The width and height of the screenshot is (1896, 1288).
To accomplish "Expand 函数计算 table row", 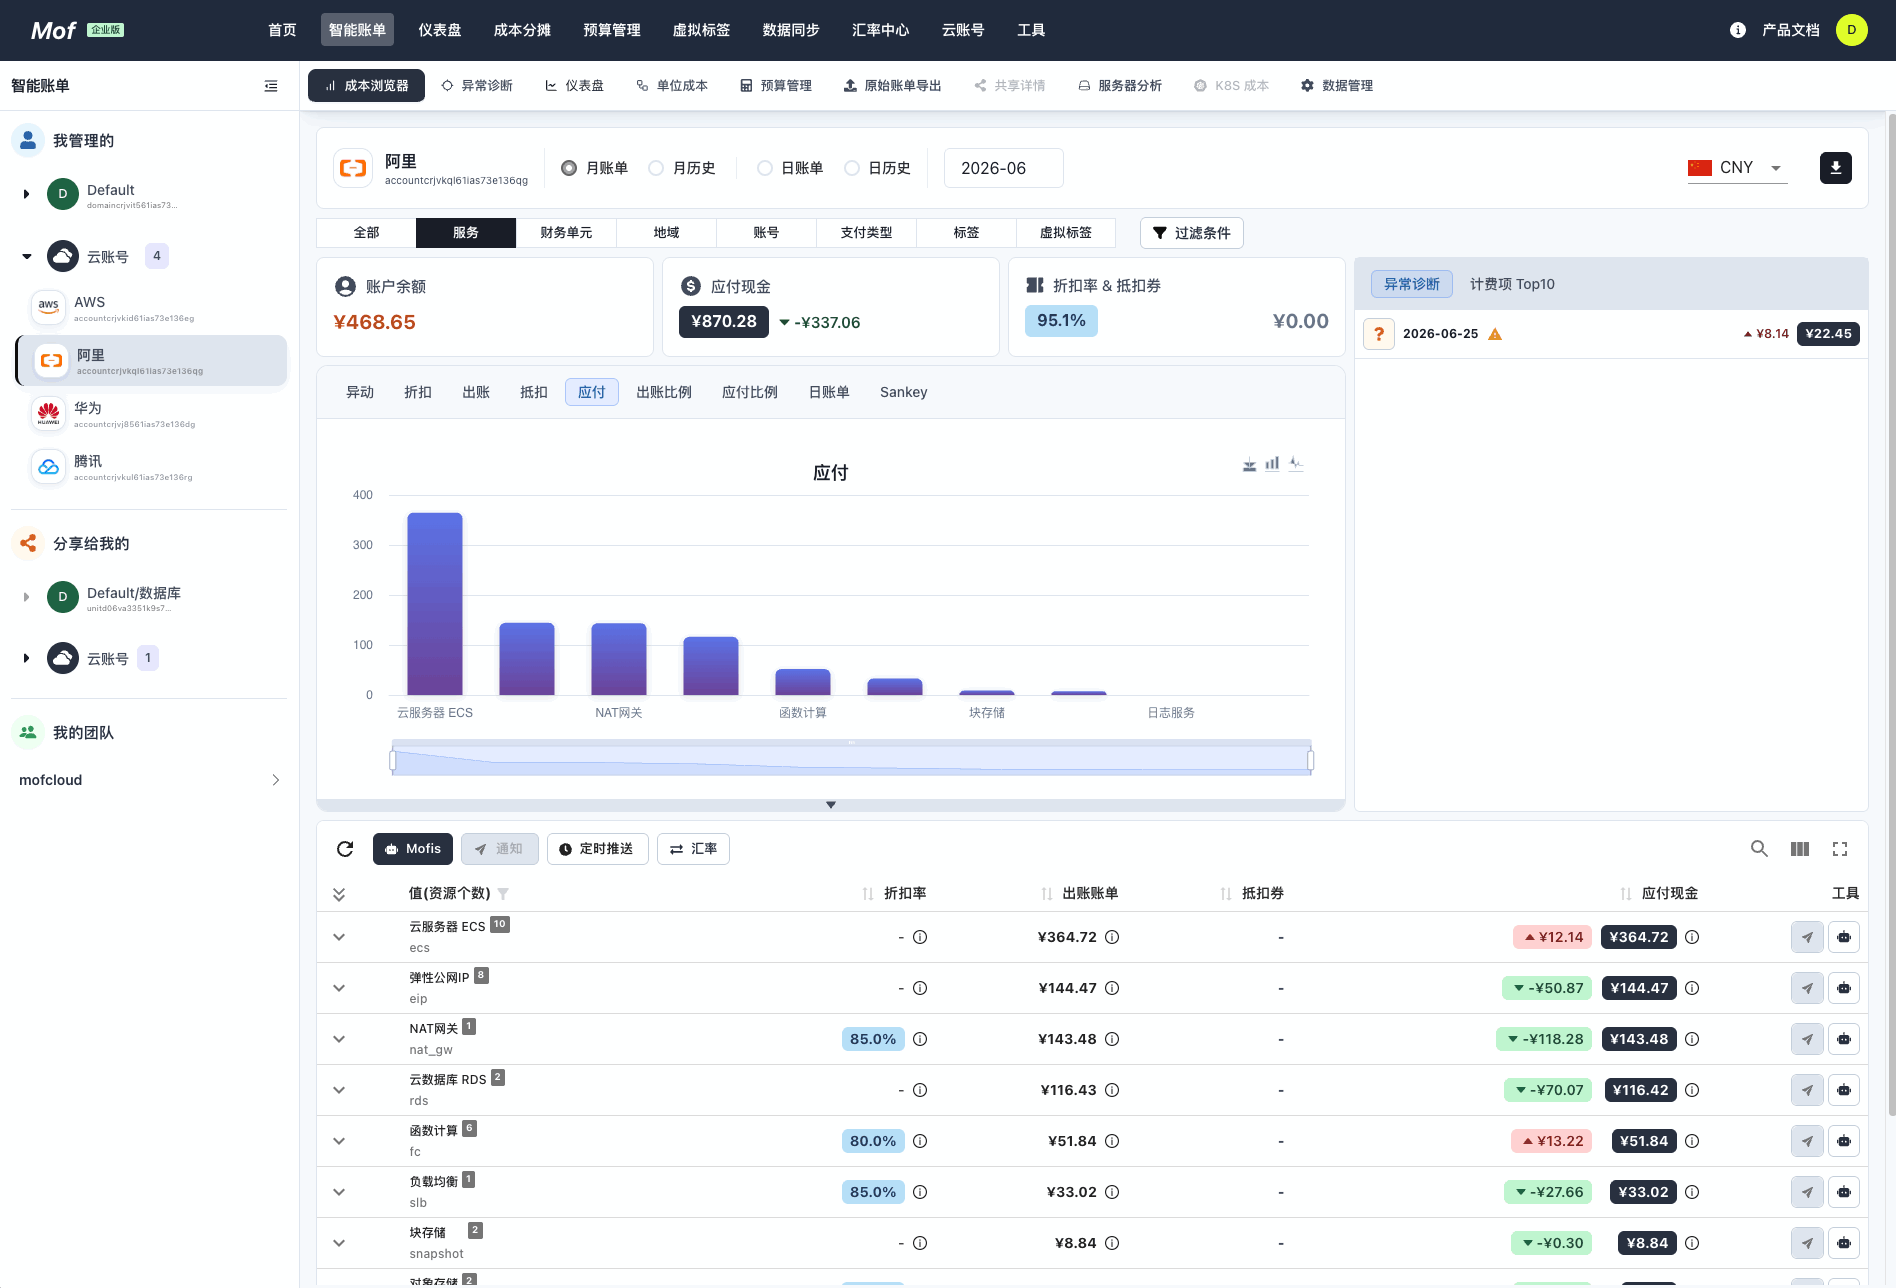I will (339, 1141).
